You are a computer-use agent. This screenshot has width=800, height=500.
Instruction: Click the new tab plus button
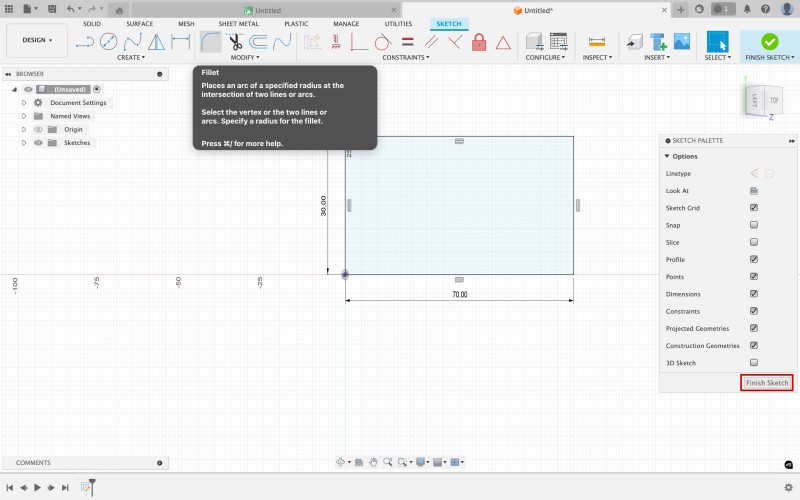coord(681,10)
